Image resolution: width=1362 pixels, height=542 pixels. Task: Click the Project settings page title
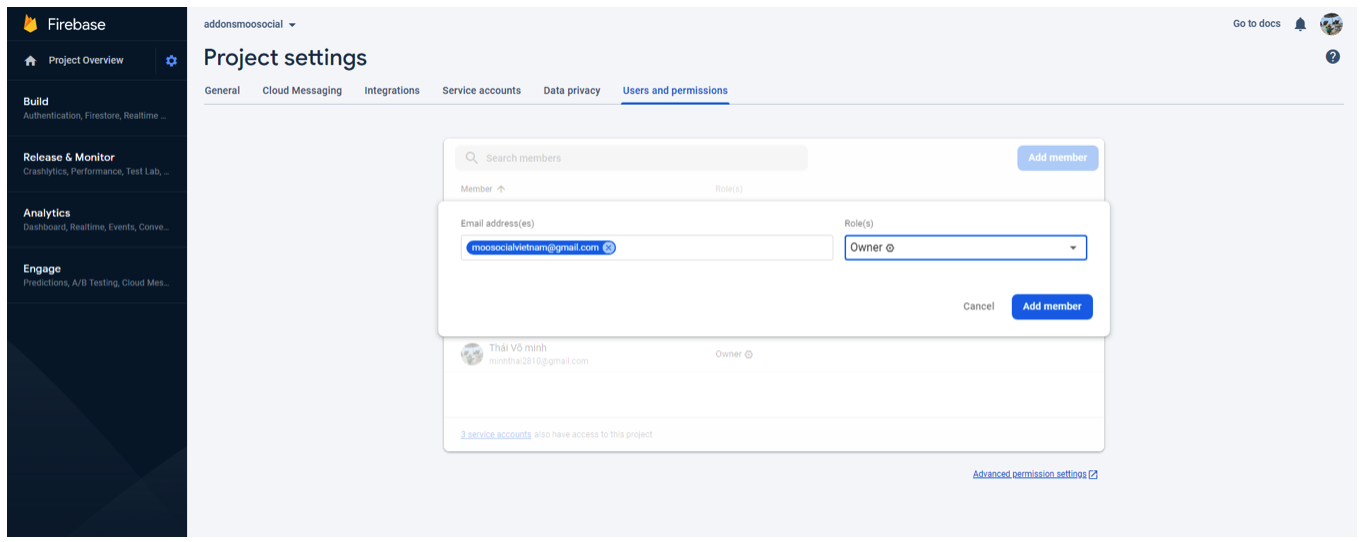285,58
